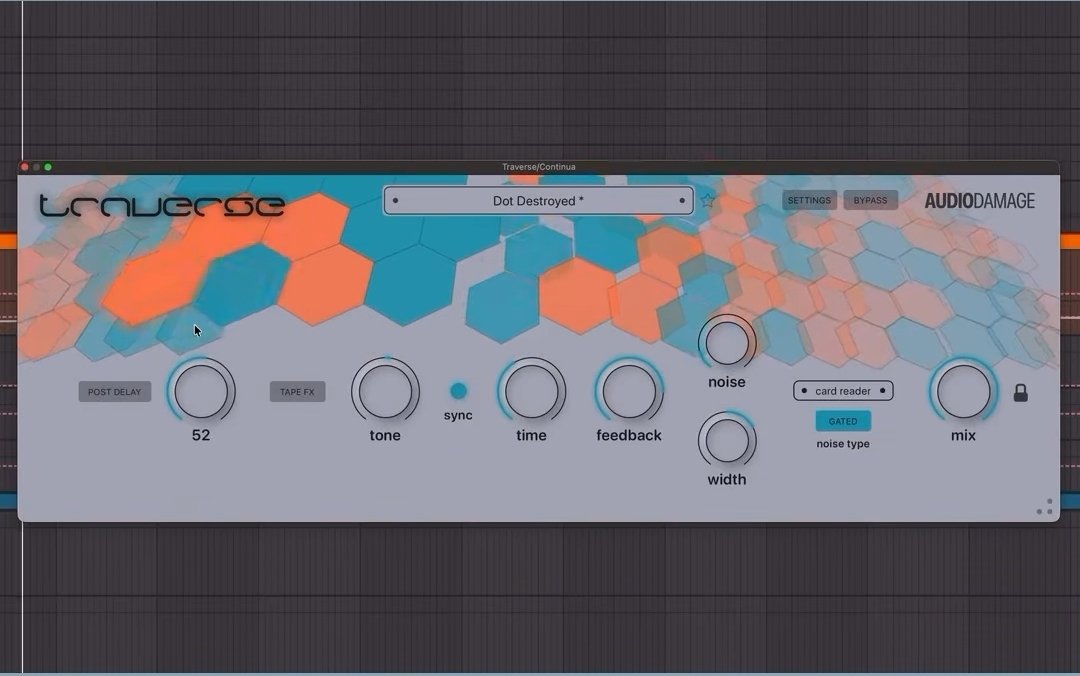Select previous noise type via left dot
This screenshot has height=676, width=1080.
click(x=804, y=391)
